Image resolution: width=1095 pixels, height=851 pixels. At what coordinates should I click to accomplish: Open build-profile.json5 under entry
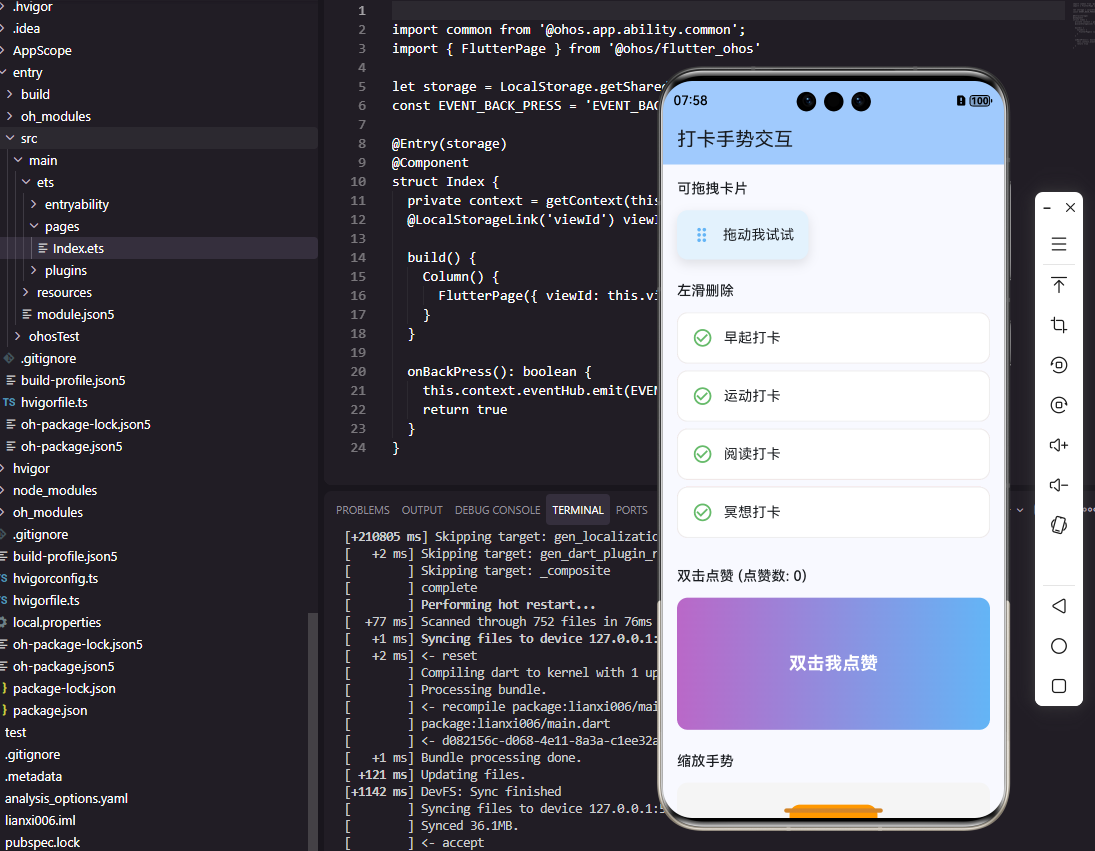[x=73, y=380]
